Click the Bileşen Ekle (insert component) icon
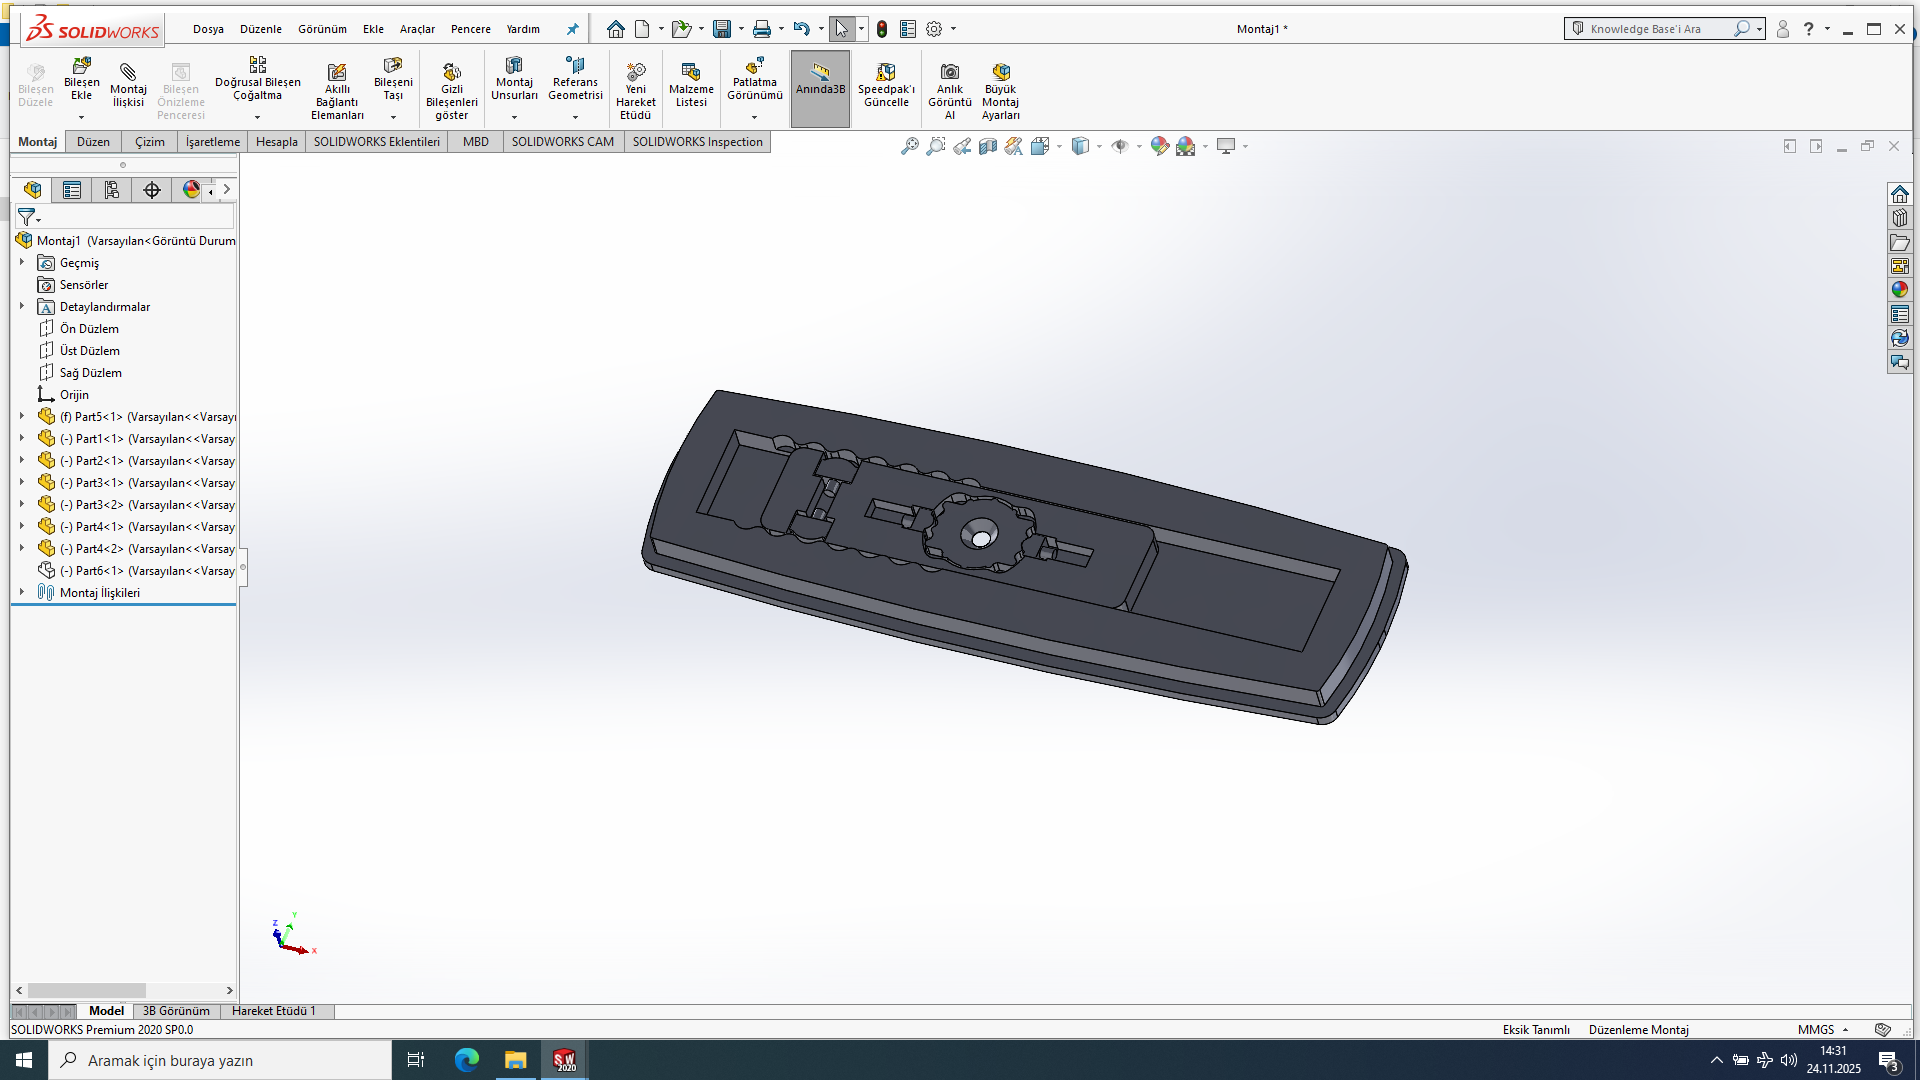The image size is (1920, 1080). coord(81,68)
